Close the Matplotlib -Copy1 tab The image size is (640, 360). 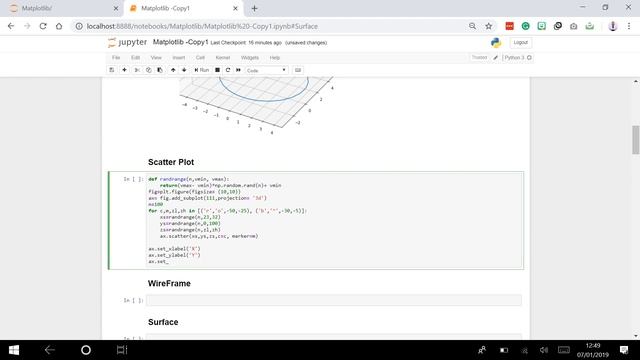[x=236, y=8]
